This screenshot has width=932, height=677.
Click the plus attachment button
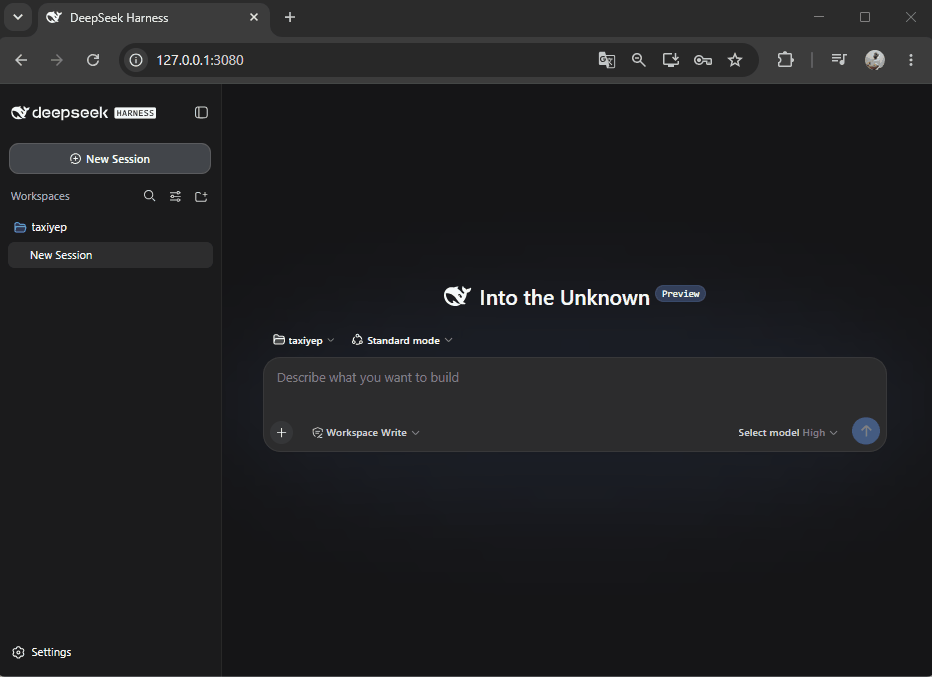coord(282,432)
